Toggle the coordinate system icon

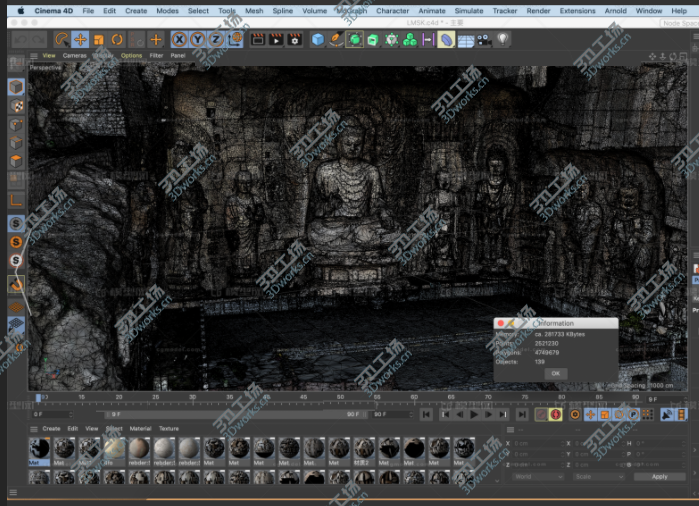click(x=235, y=40)
